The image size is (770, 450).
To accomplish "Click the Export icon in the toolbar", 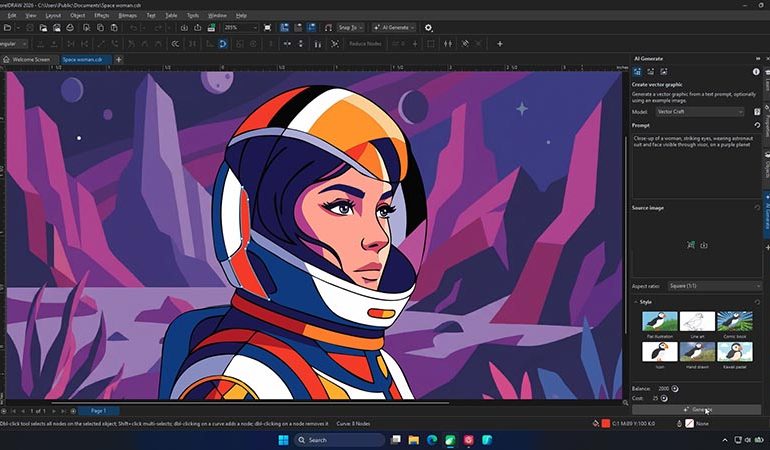I will click(x=197, y=28).
